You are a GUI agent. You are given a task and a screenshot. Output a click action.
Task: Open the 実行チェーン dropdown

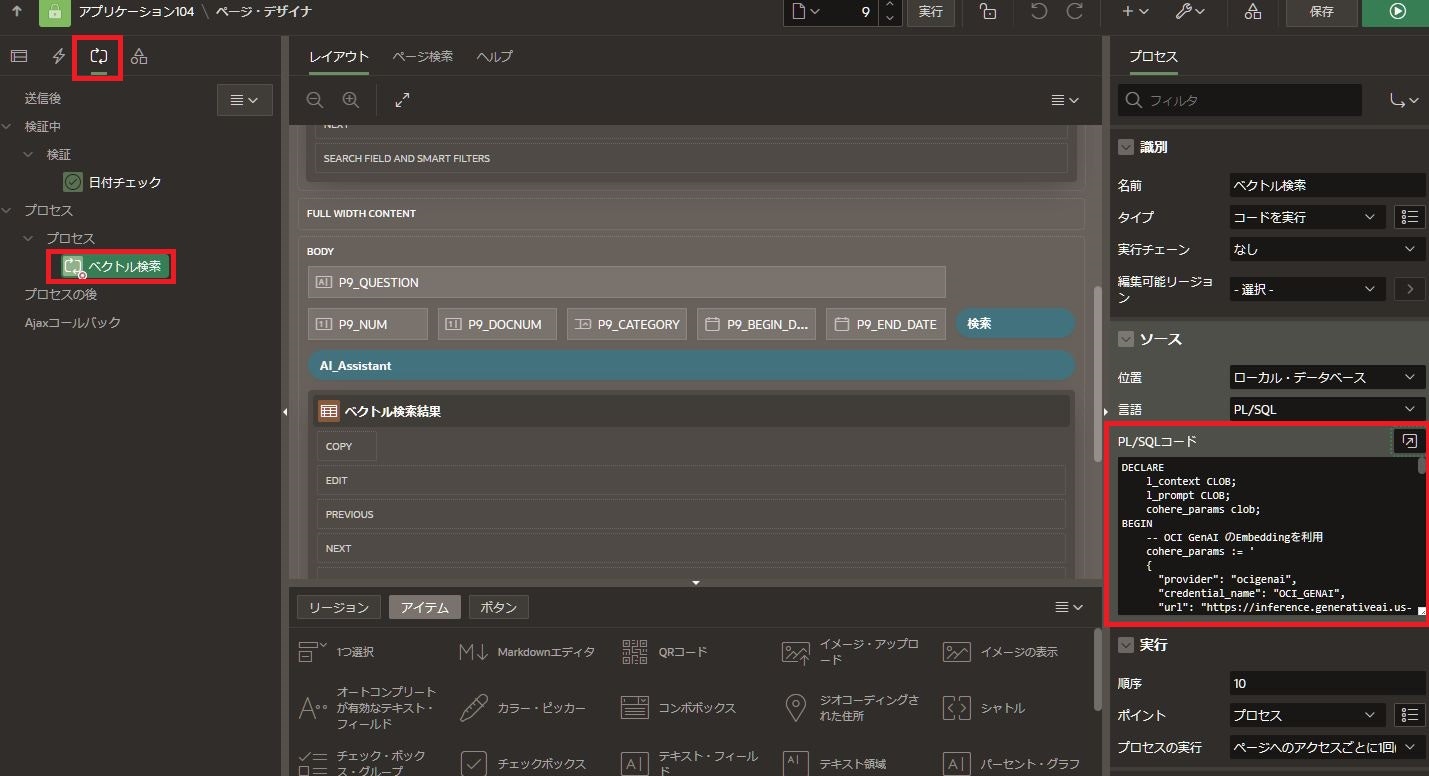(x=1327, y=249)
